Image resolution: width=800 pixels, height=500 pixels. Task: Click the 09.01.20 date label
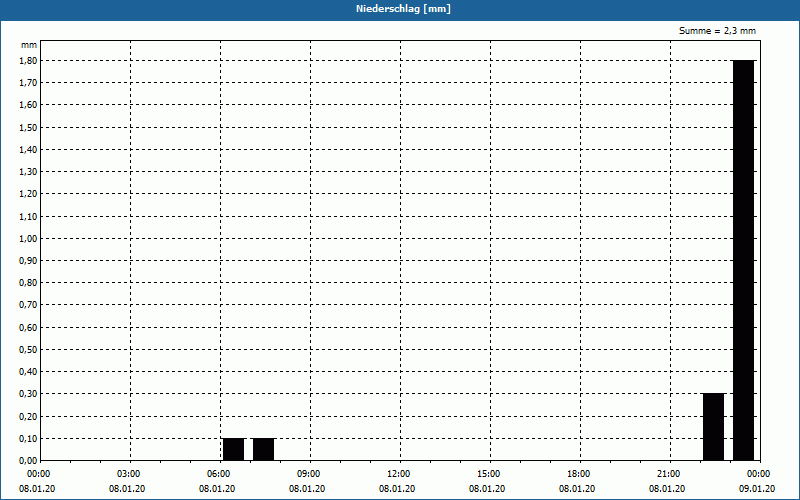click(756, 489)
